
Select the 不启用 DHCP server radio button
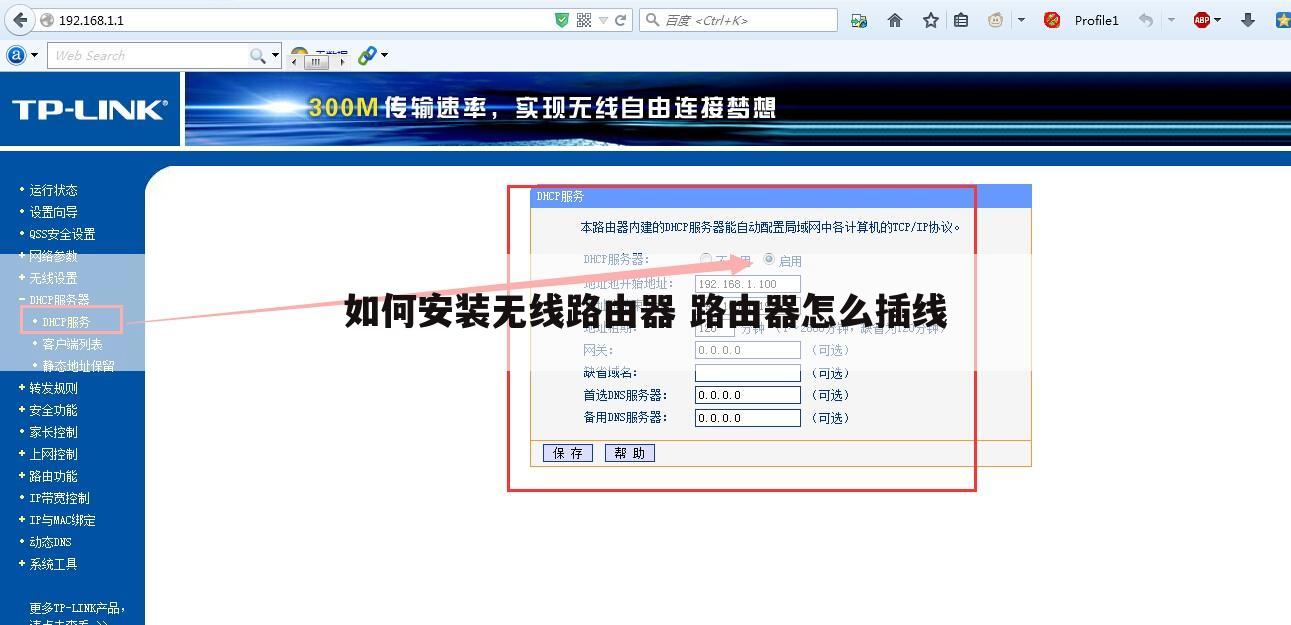point(706,259)
